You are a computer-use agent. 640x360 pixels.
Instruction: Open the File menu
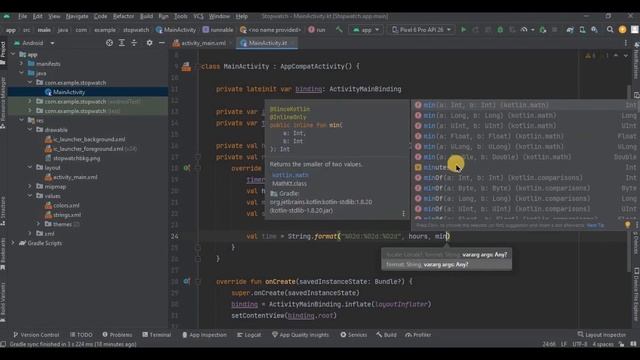pyautogui.click(x=22, y=16)
